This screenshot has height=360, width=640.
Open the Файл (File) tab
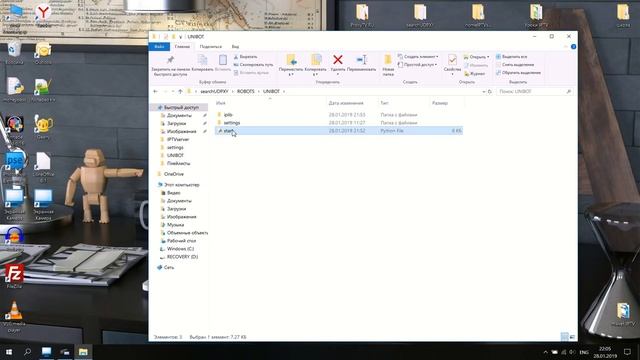click(x=159, y=47)
